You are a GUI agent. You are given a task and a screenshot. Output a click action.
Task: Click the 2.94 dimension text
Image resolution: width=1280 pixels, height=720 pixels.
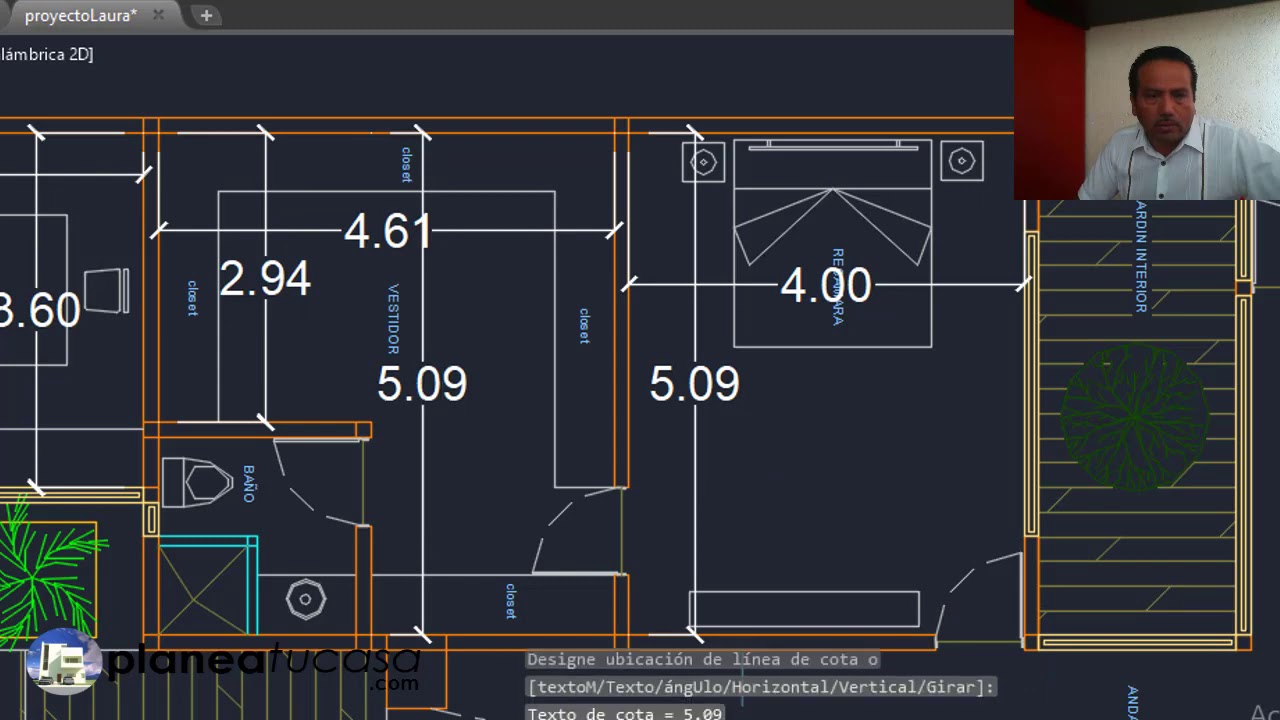pos(265,279)
